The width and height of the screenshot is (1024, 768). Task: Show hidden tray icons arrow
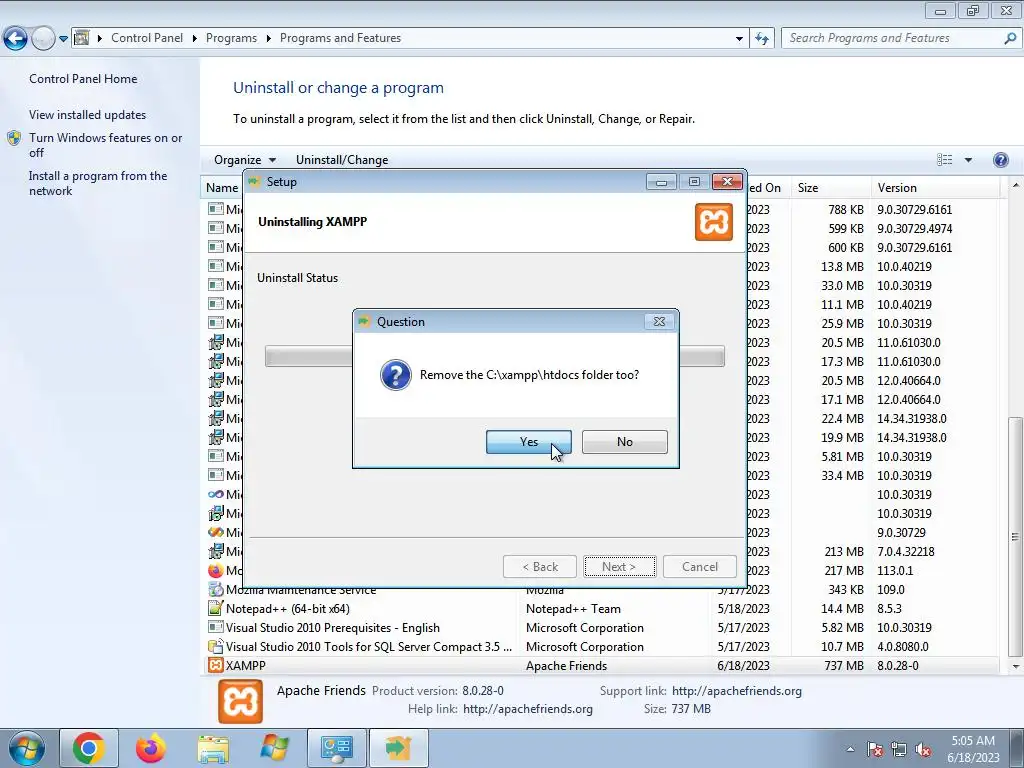[x=850, y=749]
